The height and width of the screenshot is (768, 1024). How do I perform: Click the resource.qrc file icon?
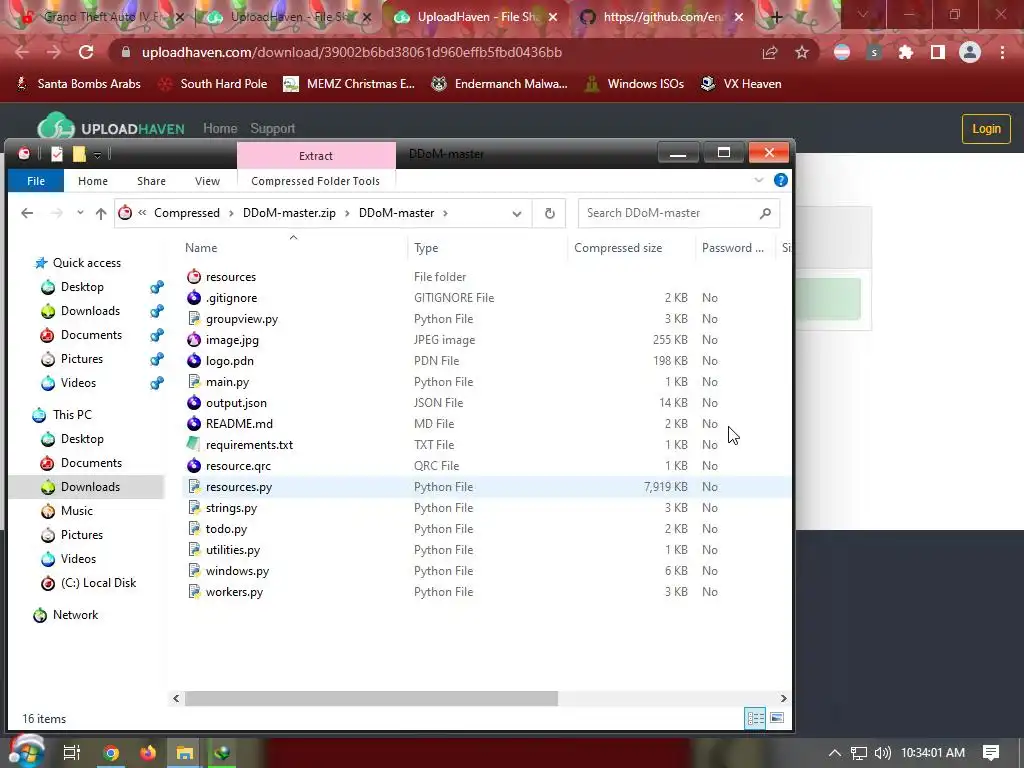[194, 466]
